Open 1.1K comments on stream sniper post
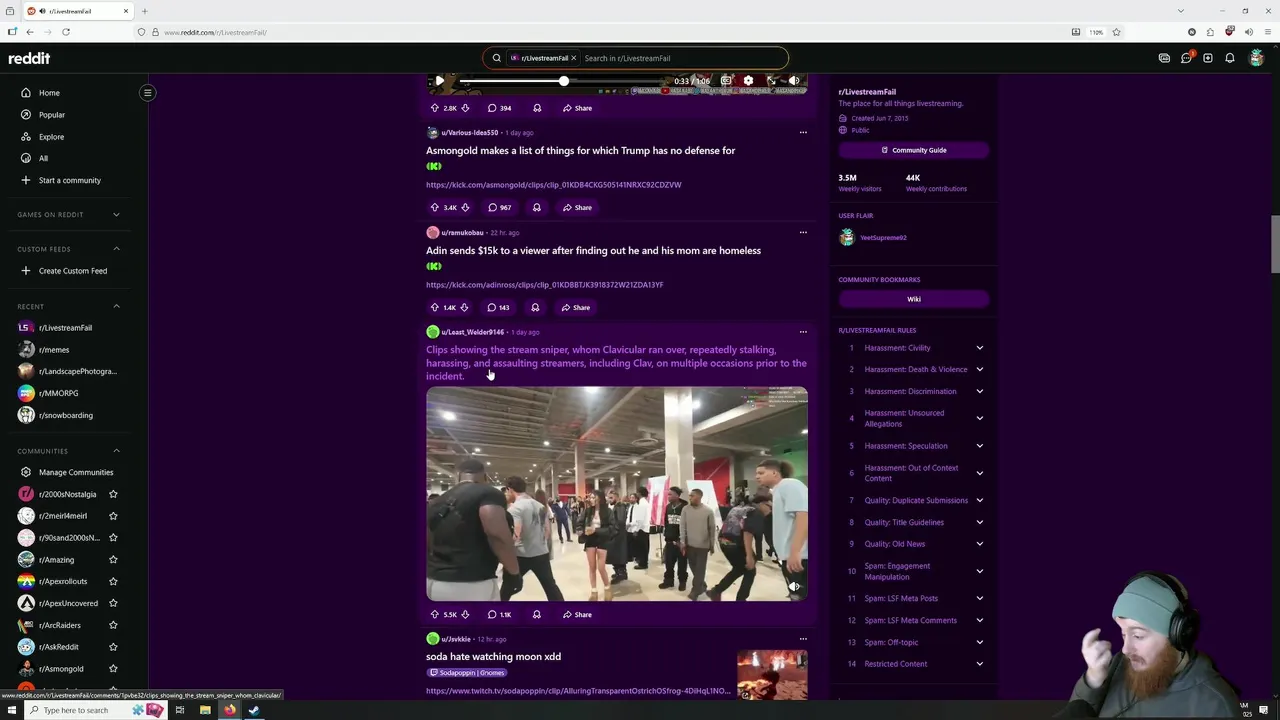This screenshot has height=720, width=1280. 500,615
